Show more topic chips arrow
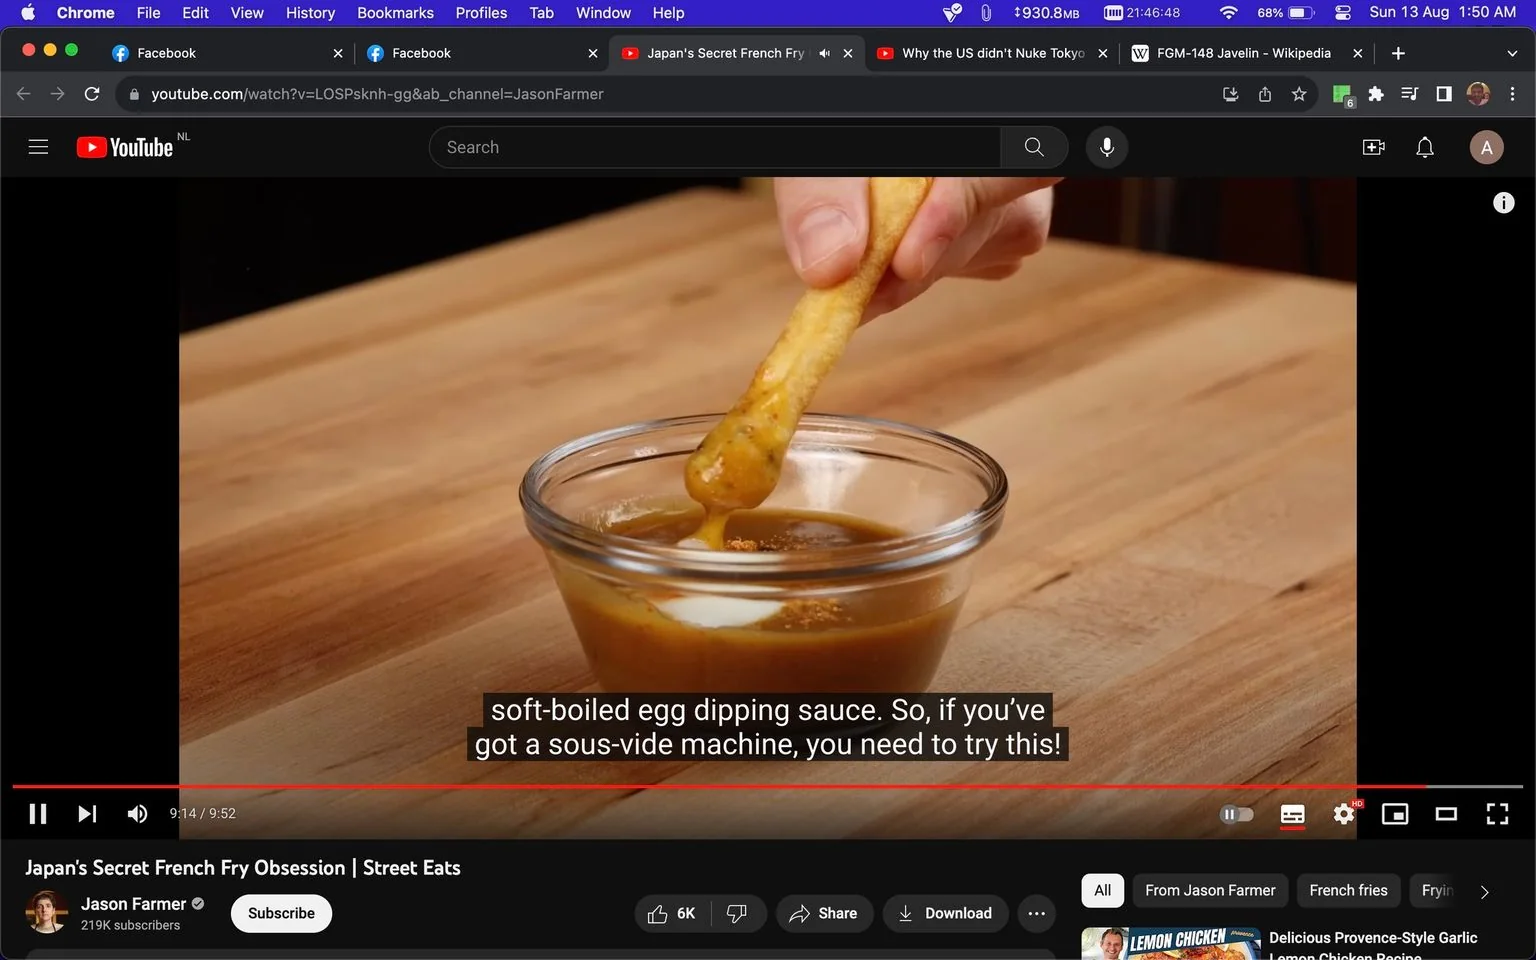This screenshot has height=960, width=1536. [x=1485, y=891]
